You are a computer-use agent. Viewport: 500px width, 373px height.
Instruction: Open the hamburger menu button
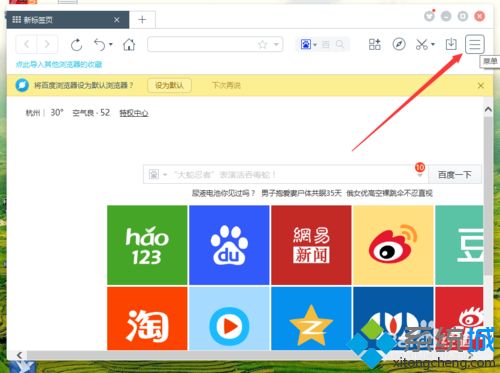click(475, 44)
